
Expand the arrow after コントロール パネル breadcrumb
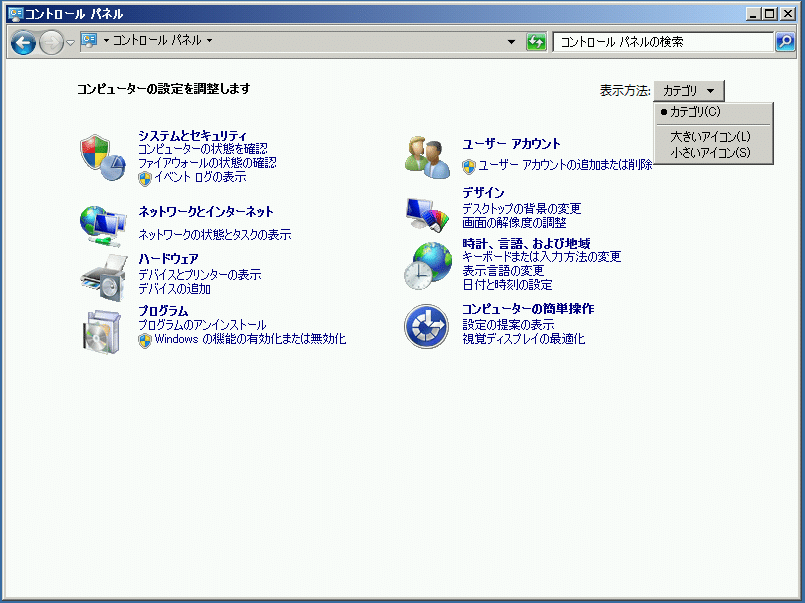pos(209,40)
